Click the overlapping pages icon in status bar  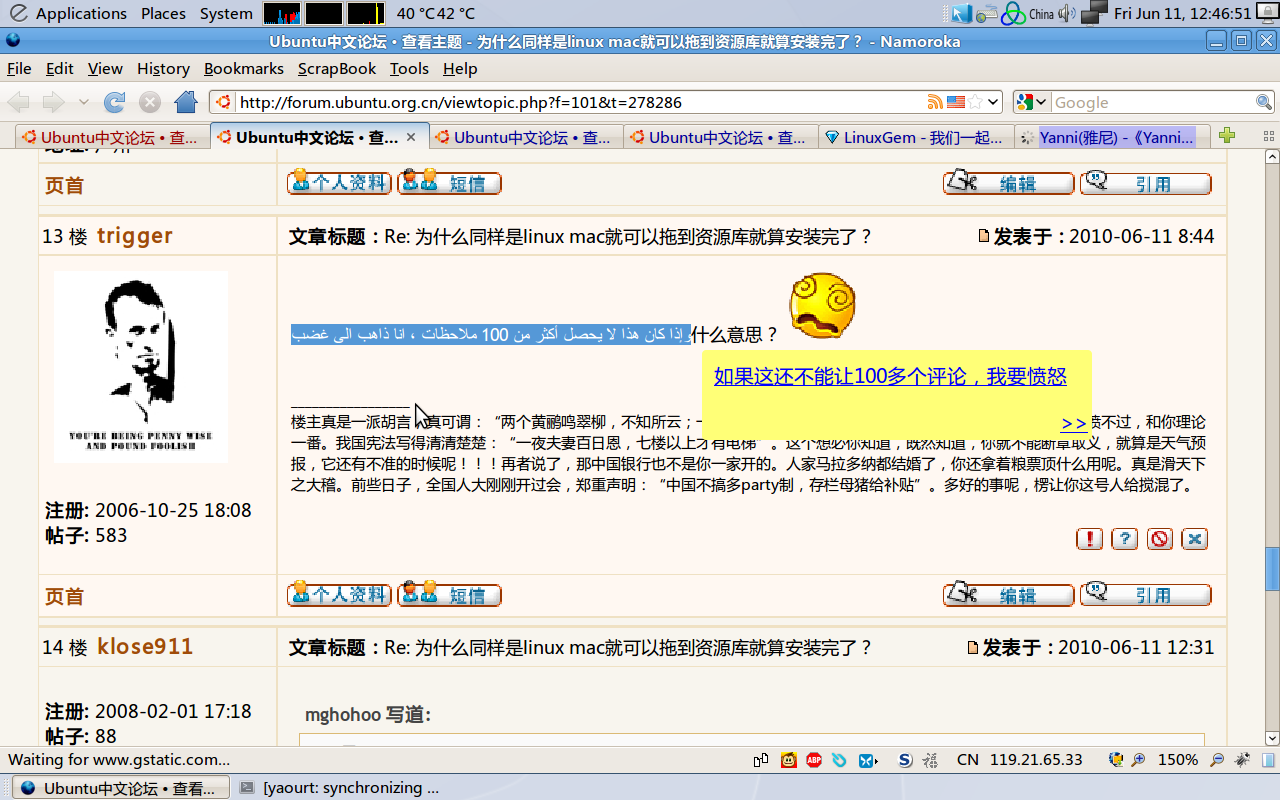(762, 760)
